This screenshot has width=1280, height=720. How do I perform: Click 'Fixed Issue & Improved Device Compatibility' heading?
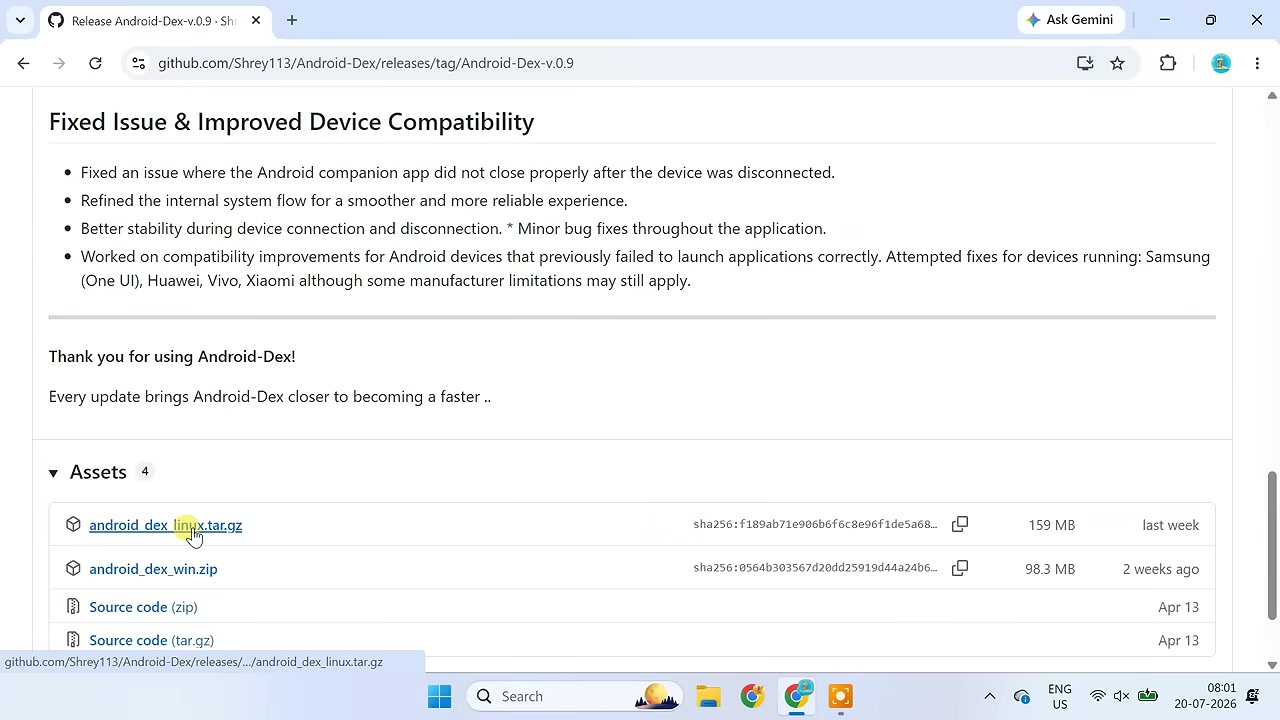click(291, 122)
